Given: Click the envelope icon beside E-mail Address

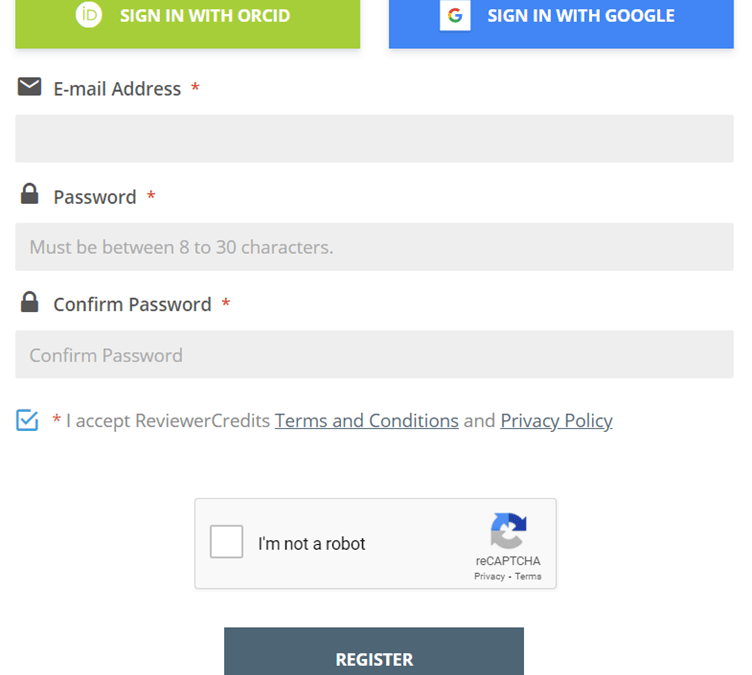Looking at the screenshot, I should click(29, 87).
